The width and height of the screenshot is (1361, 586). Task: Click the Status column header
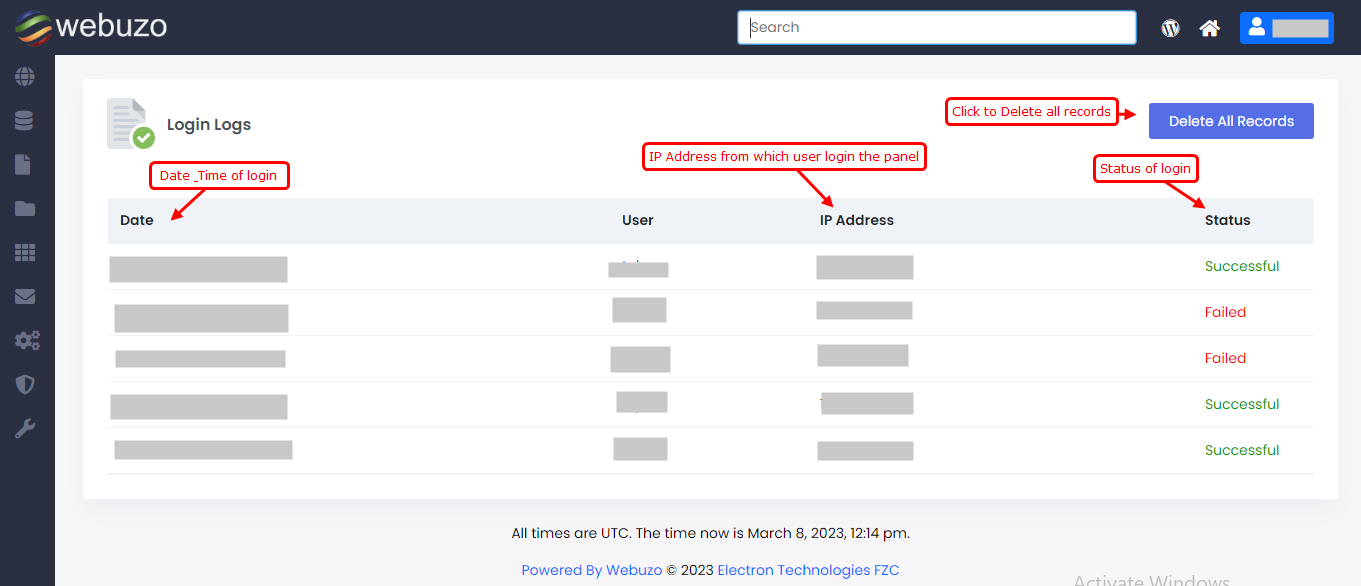click(1227, 220)
